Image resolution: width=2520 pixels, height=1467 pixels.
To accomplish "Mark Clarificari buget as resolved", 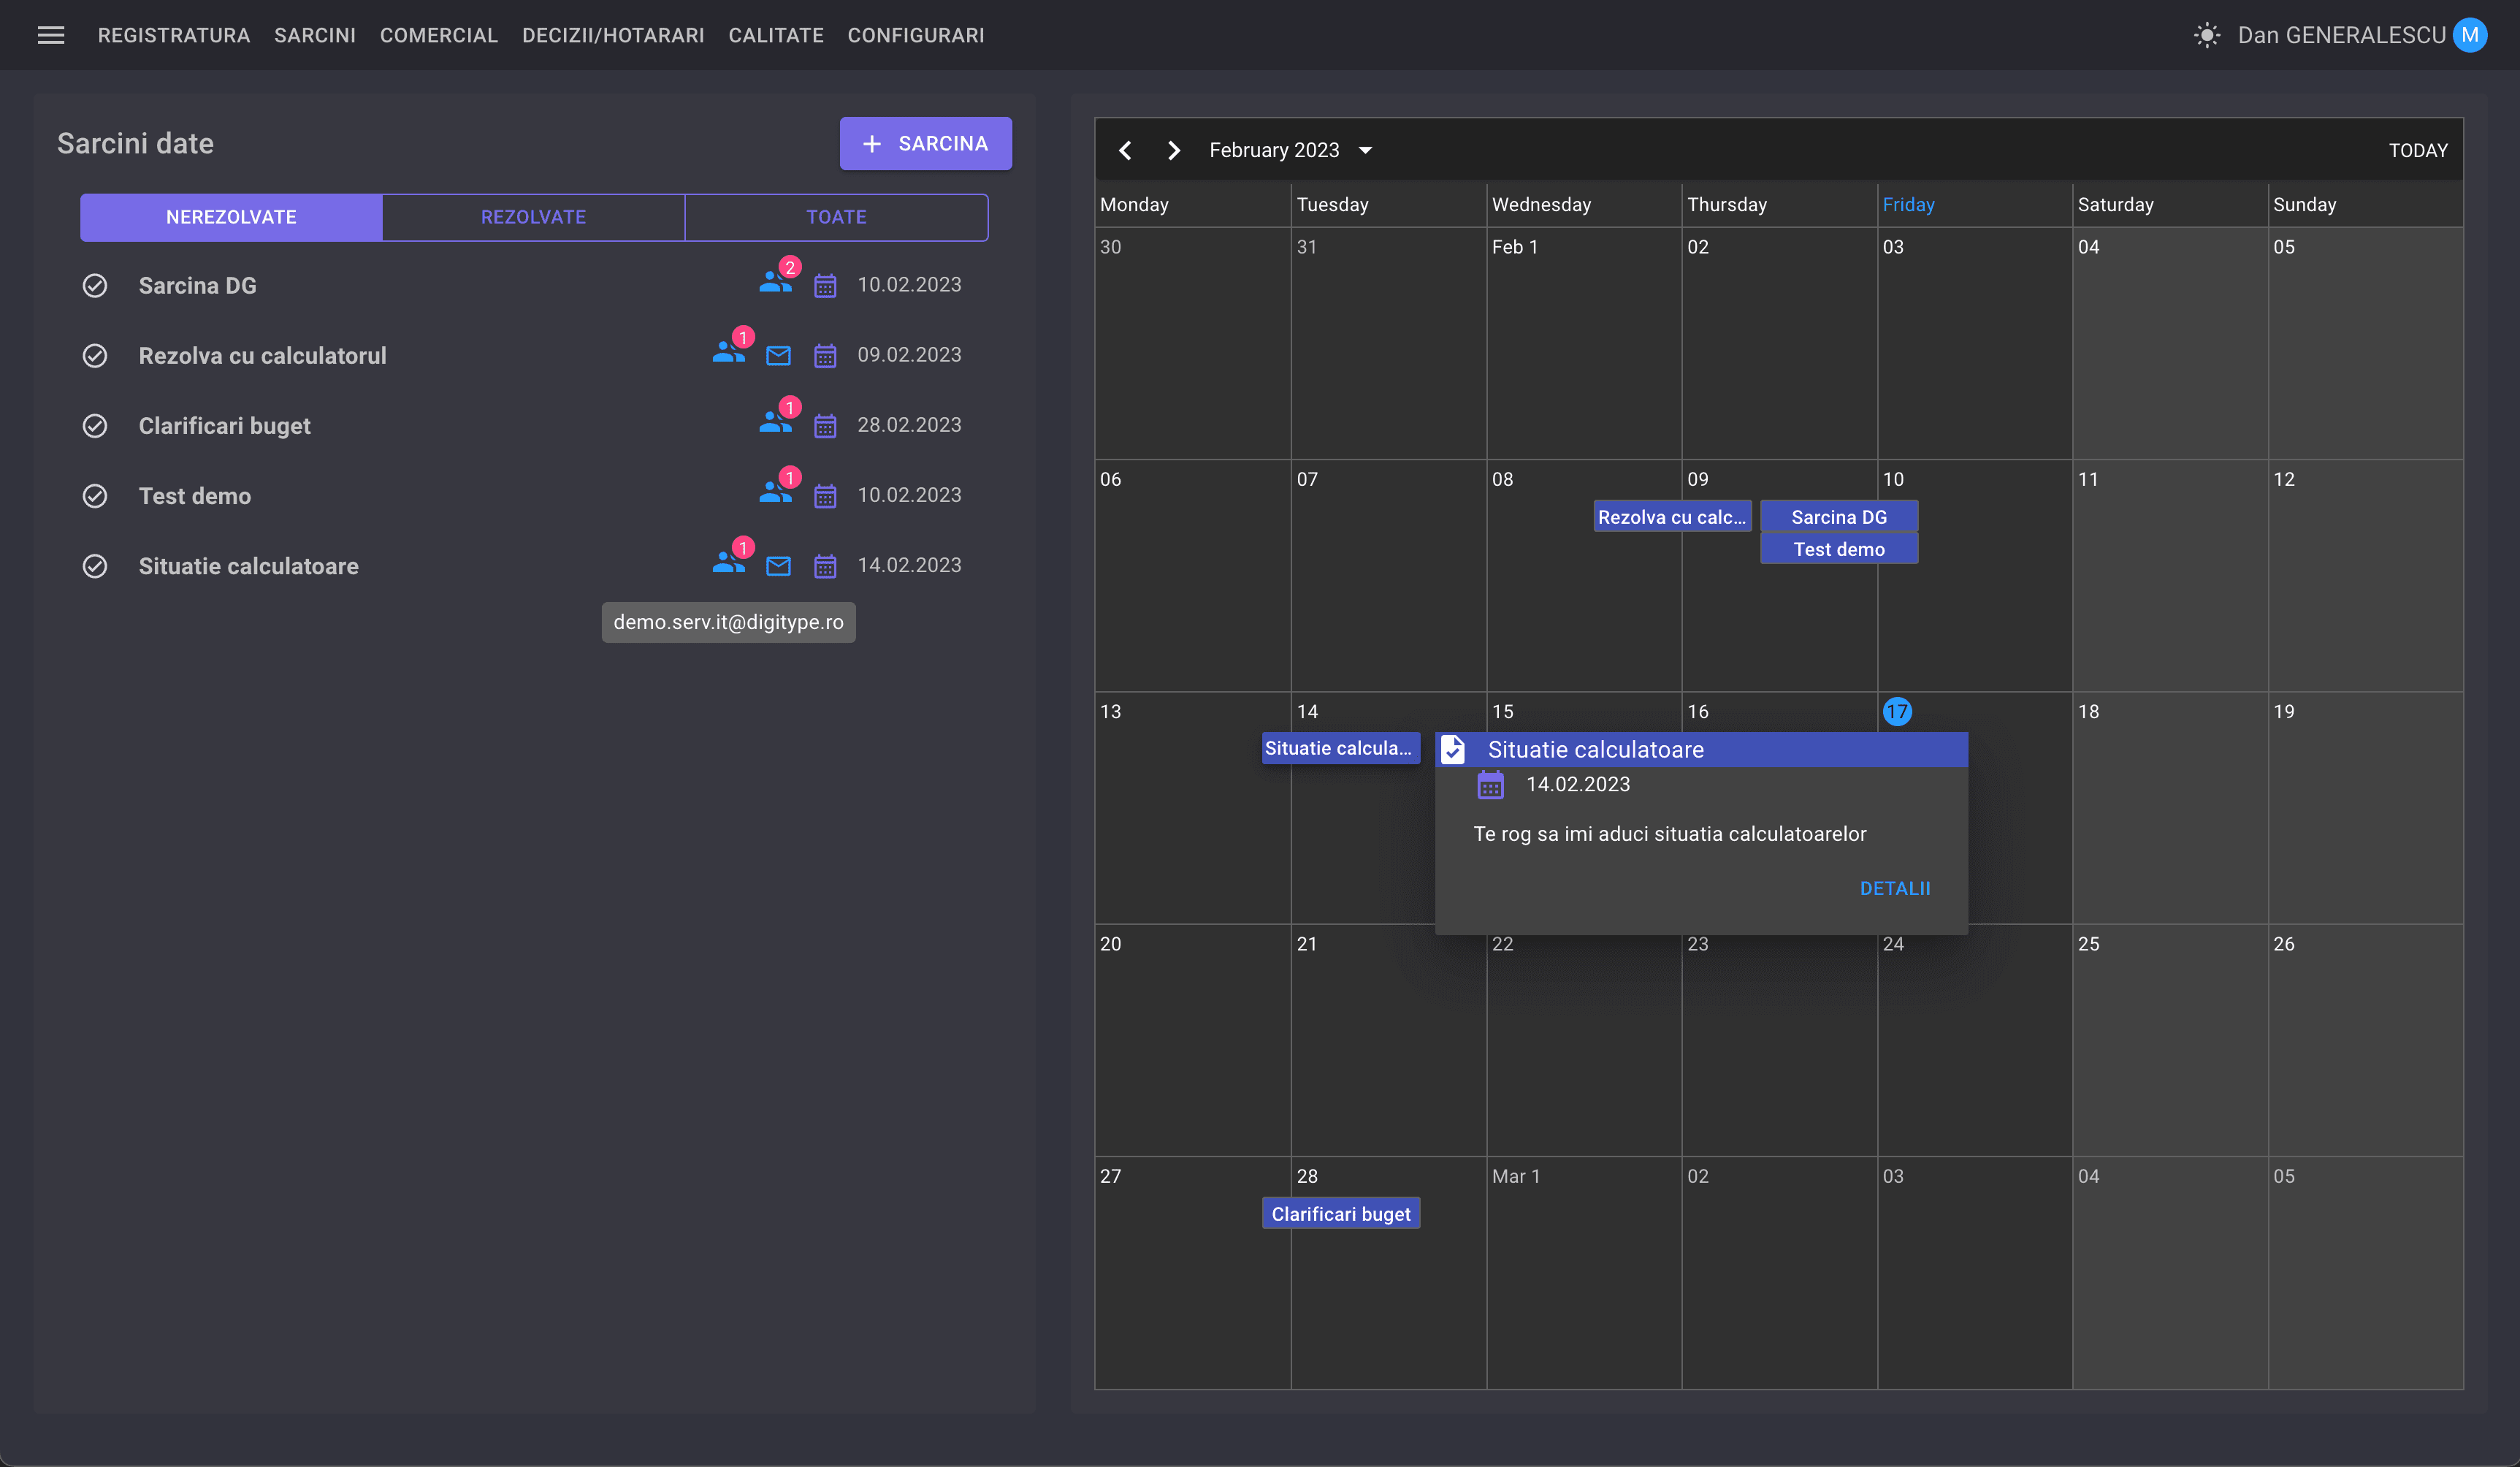I will [x=95, y=425].
